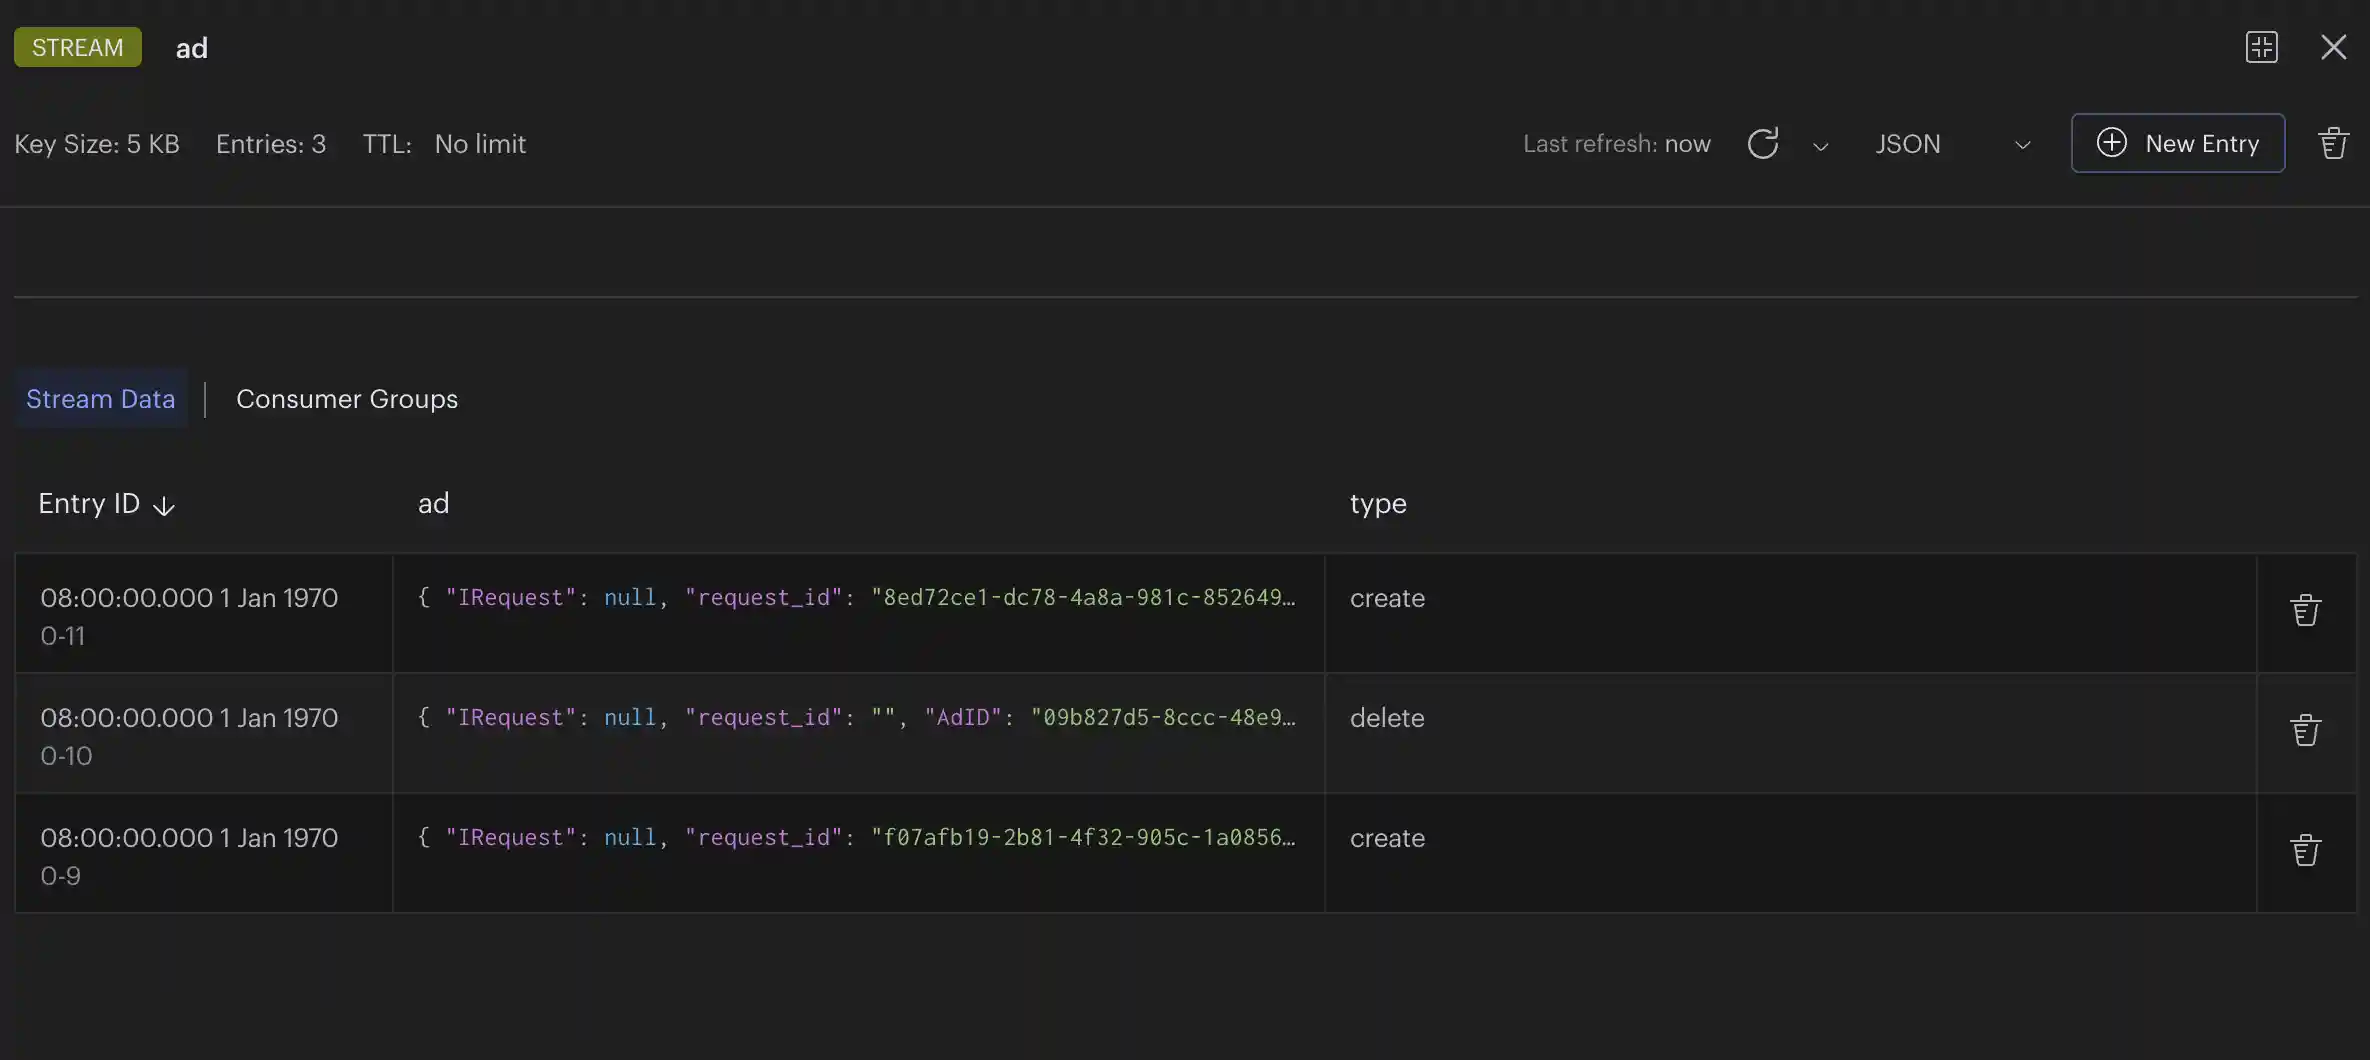
Task: Click the New Entry button
Action: (2177, 143)
